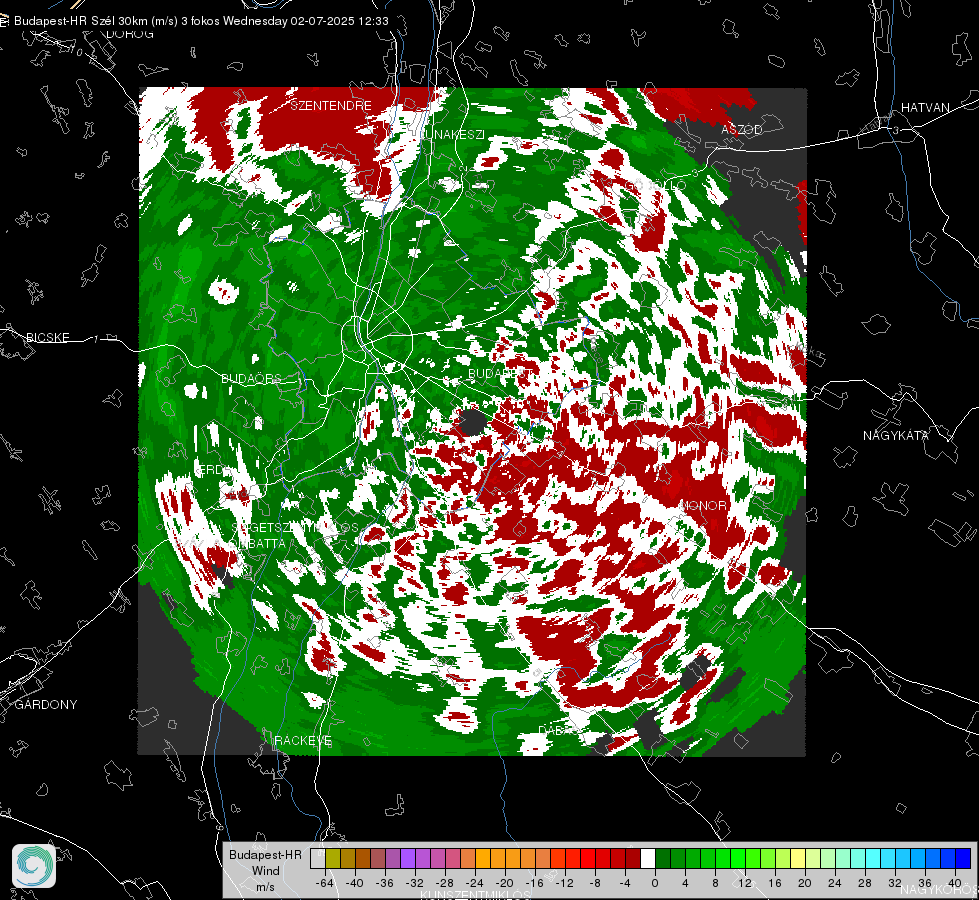
Task: Click the -24 scale value
Action: [475, 883]
